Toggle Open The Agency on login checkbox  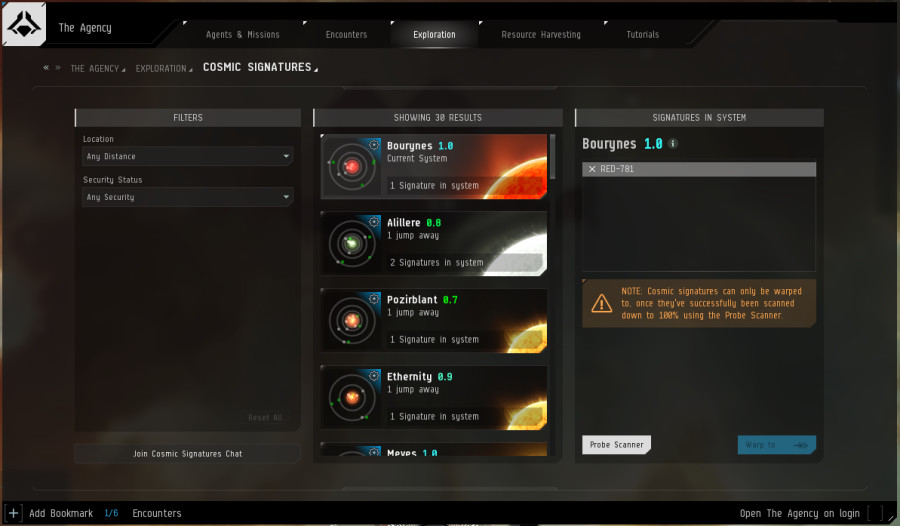pos(875,513)
